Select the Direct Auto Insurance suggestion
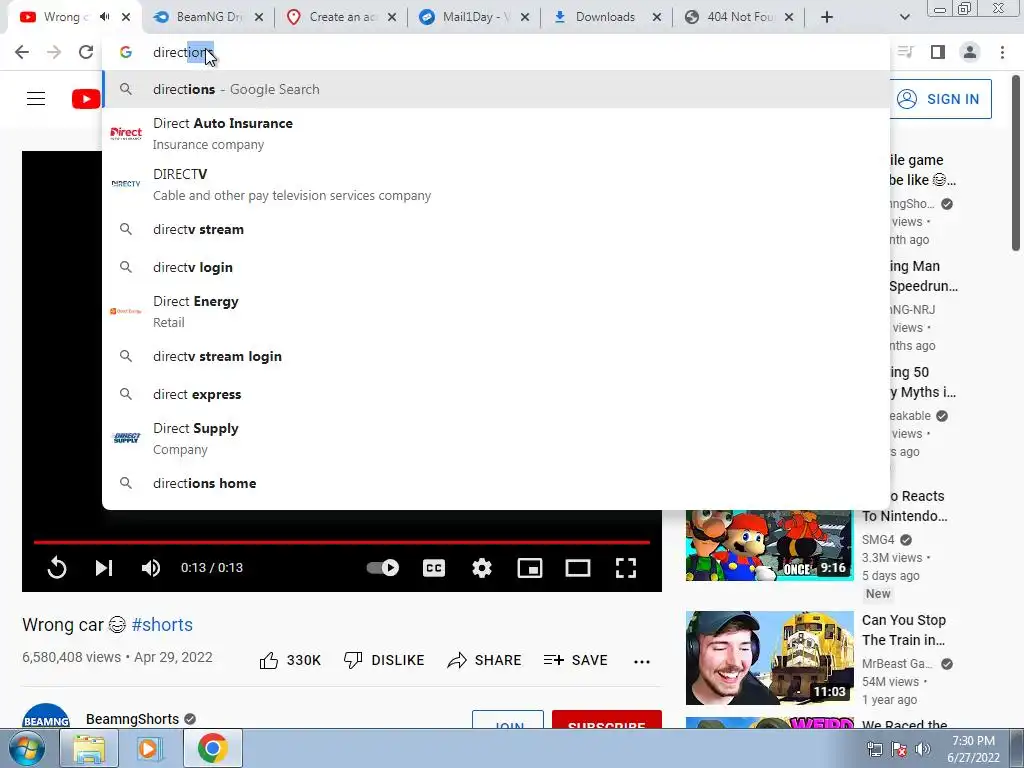This screenshot has width=1024, height=768. [x=496, y=133]
